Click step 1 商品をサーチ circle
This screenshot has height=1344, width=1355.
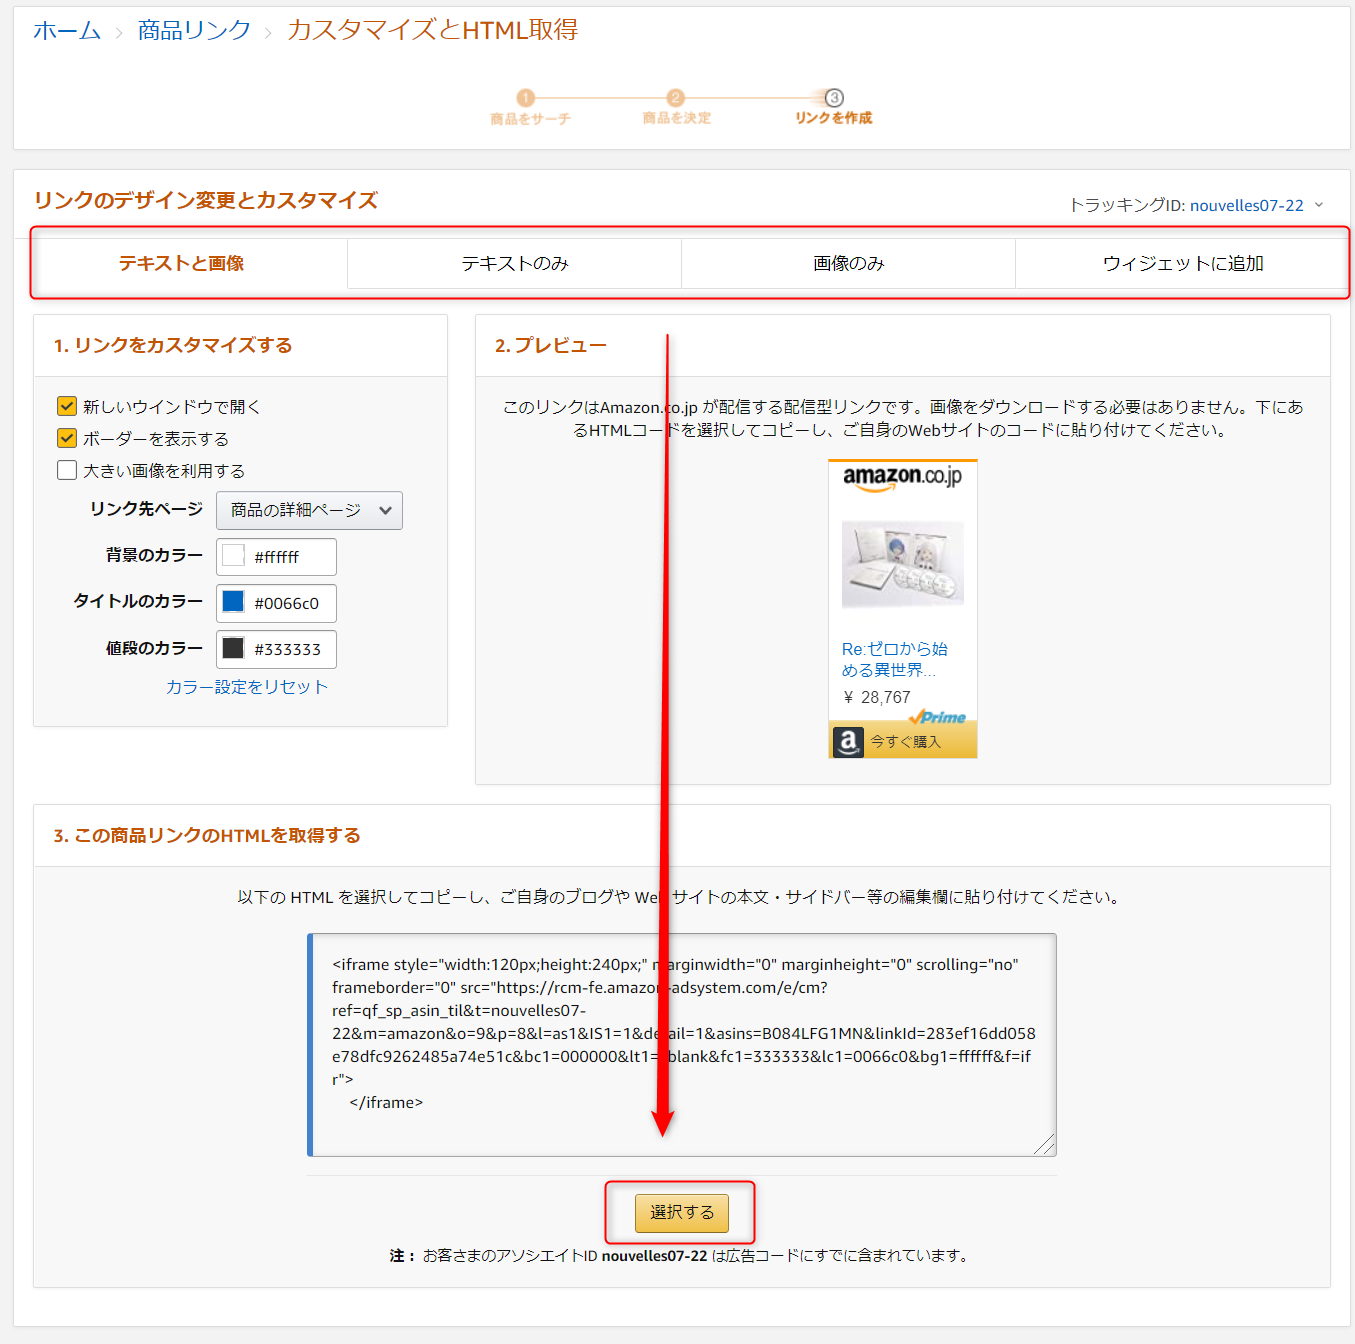(526, 97)
